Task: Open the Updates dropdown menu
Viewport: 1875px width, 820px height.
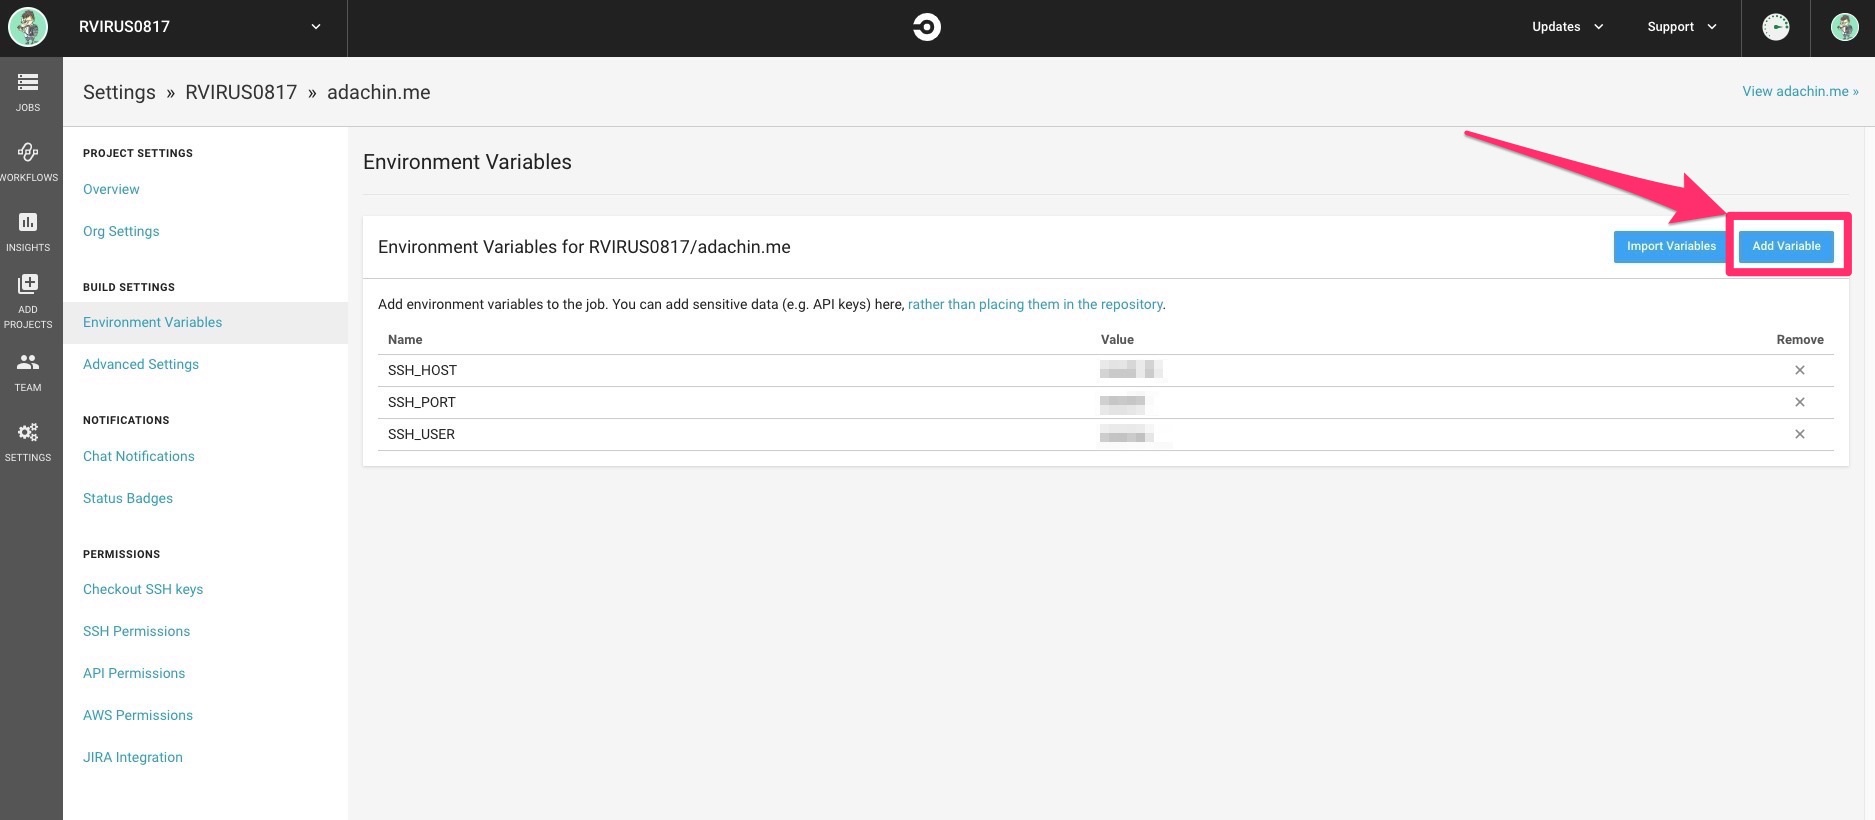Action: (x=1567, y=27)
